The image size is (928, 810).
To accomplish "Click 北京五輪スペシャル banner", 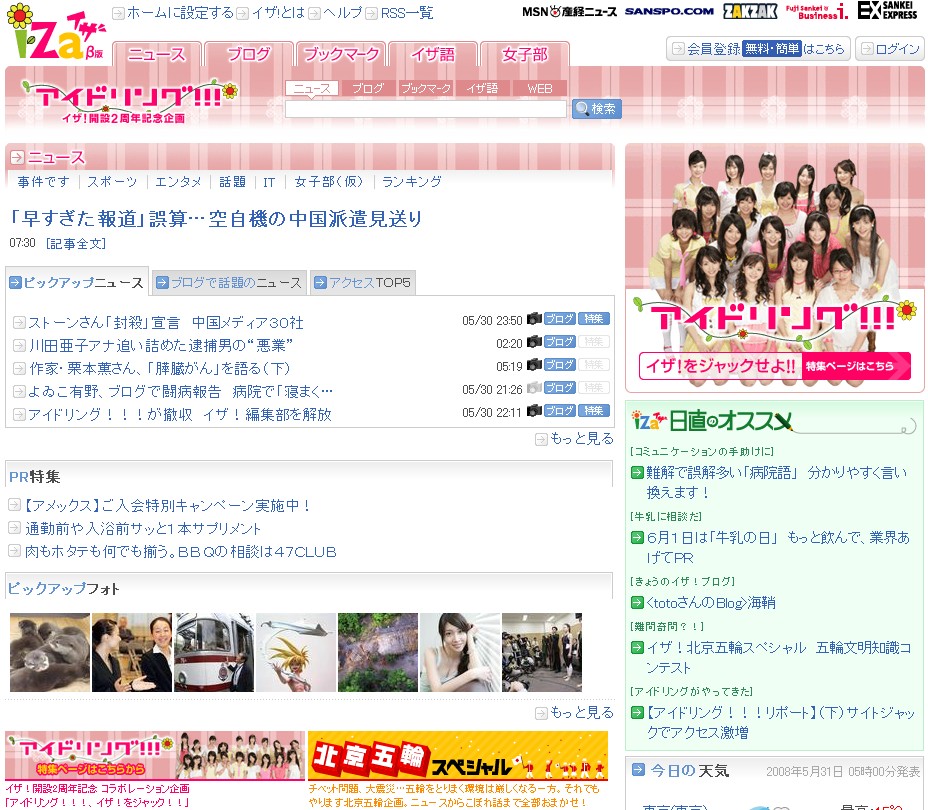I will click(458, 756).
